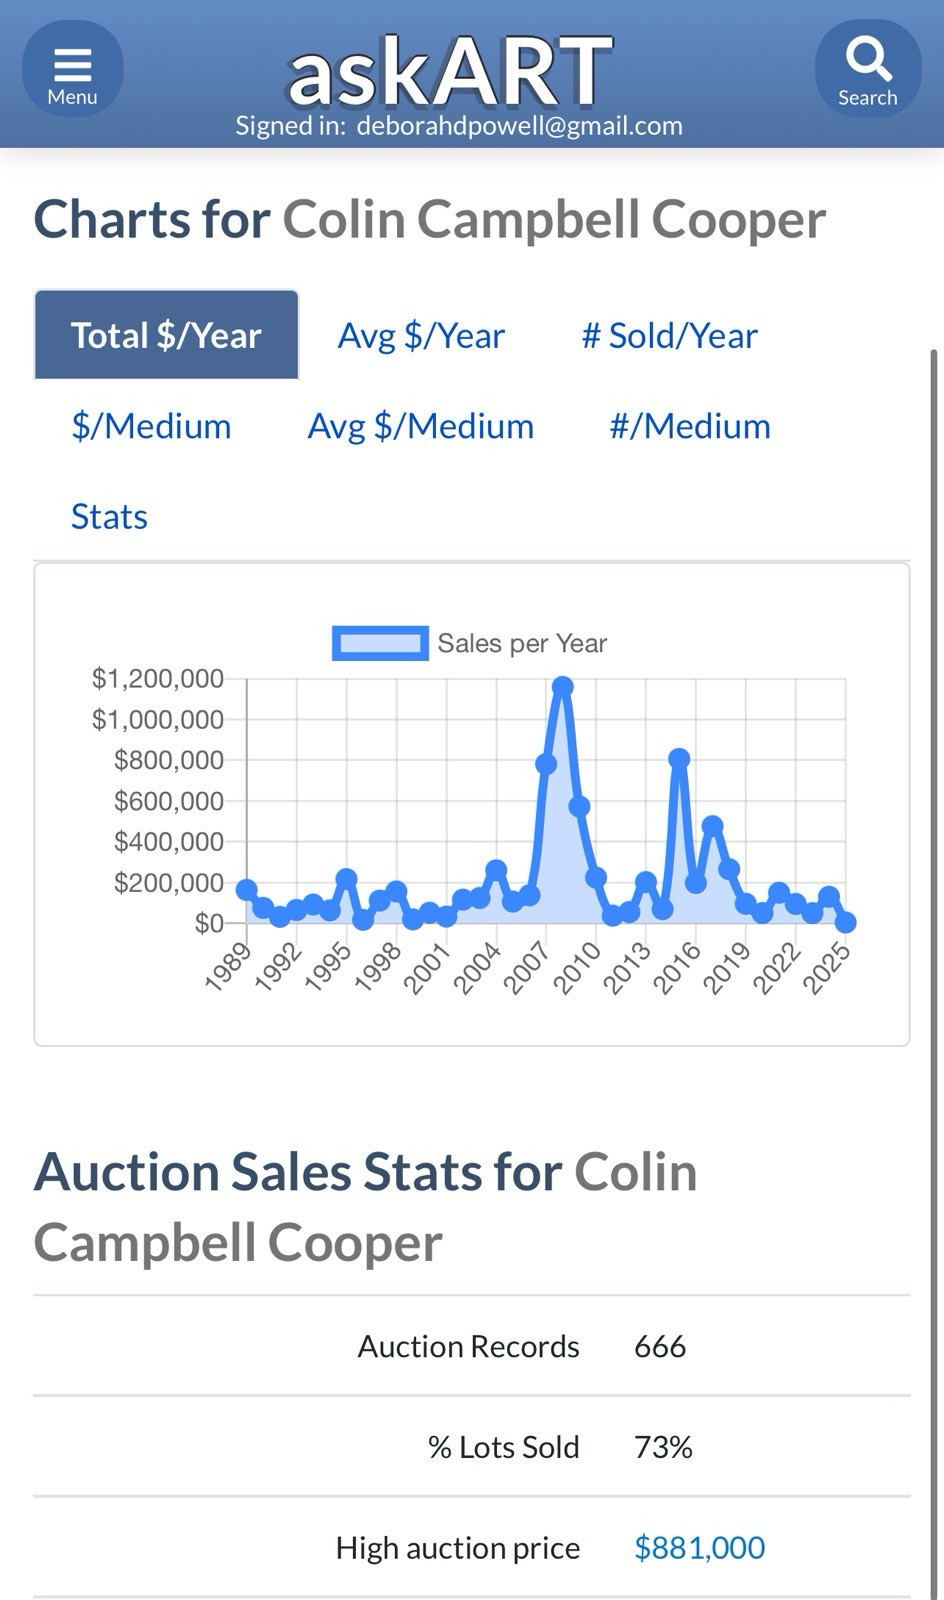Screen dimensions: 944x1600
Task: Tap the Search magnifier icon
Action: coord(868,69)
